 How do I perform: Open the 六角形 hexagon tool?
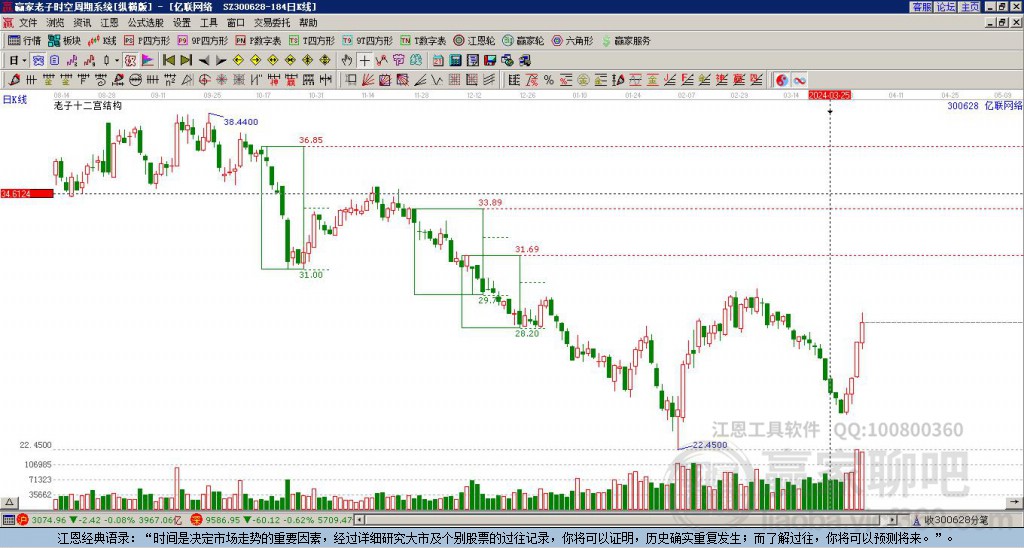[x=572, y=40]
